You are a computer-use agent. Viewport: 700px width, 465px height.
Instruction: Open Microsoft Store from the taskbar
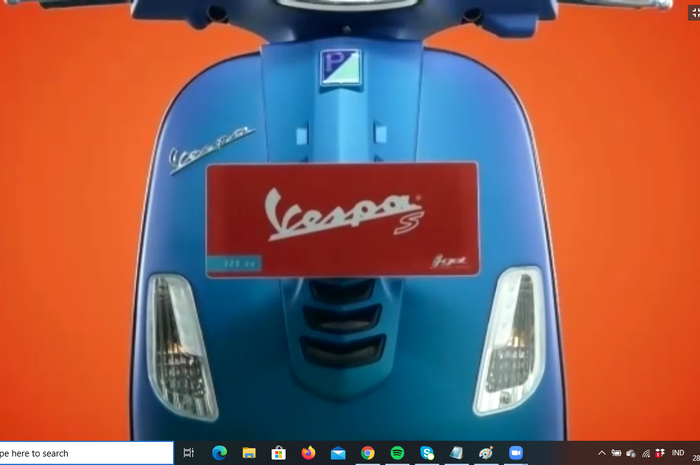[x=279, y=453]
